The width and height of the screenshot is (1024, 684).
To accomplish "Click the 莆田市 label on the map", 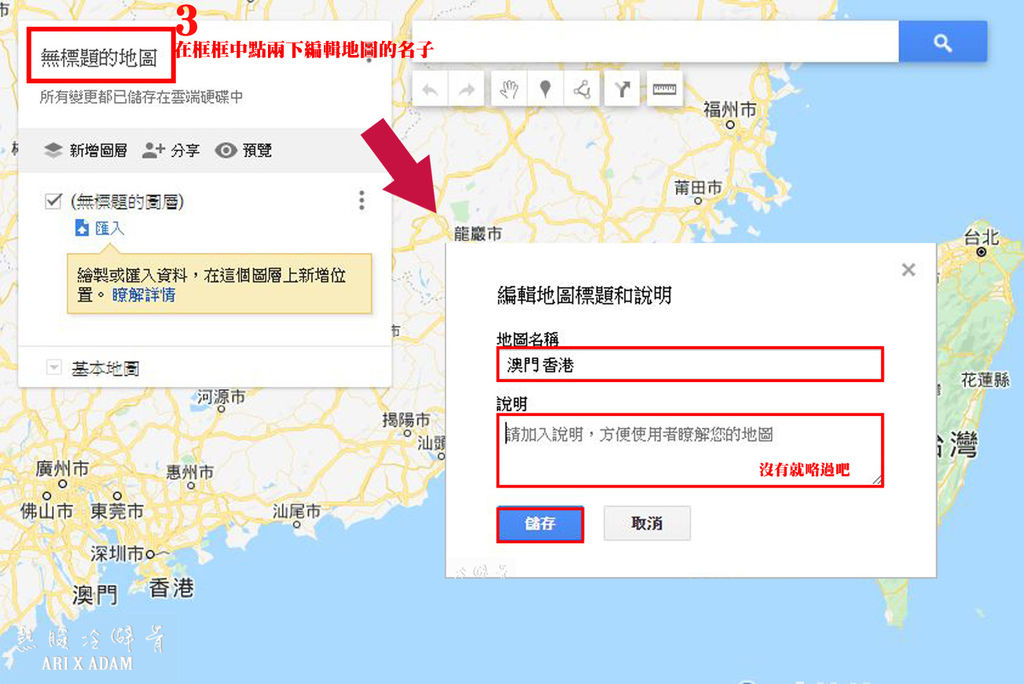I will click(698, 187).
